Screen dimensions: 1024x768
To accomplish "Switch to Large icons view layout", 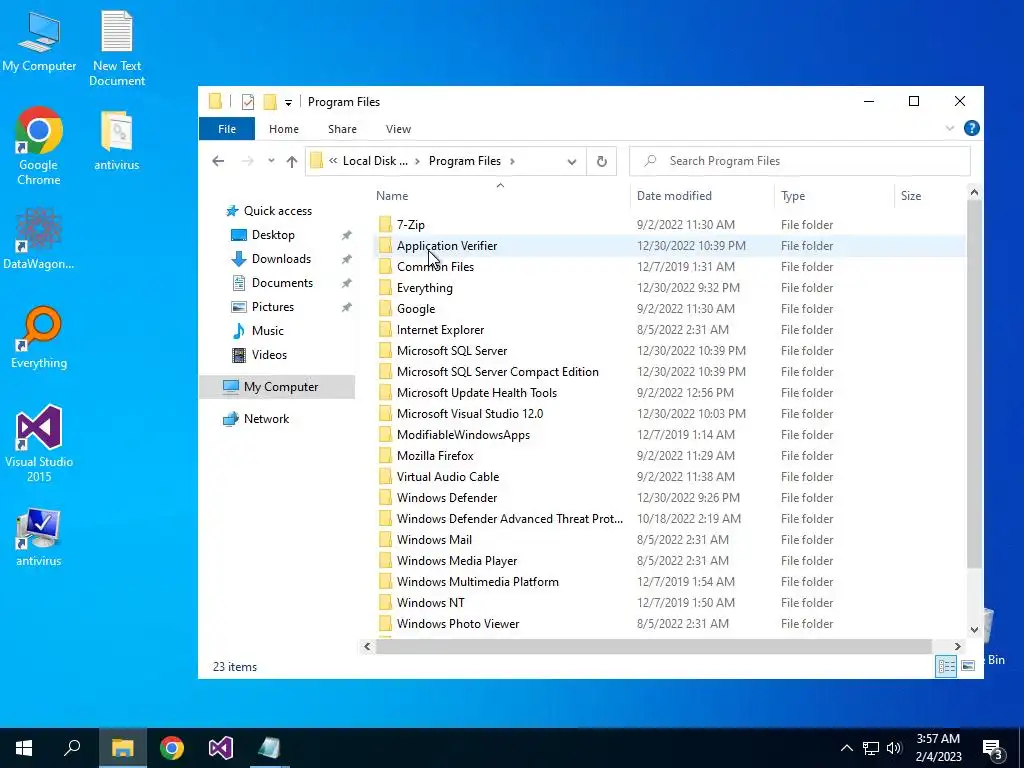I will point(968,666).
